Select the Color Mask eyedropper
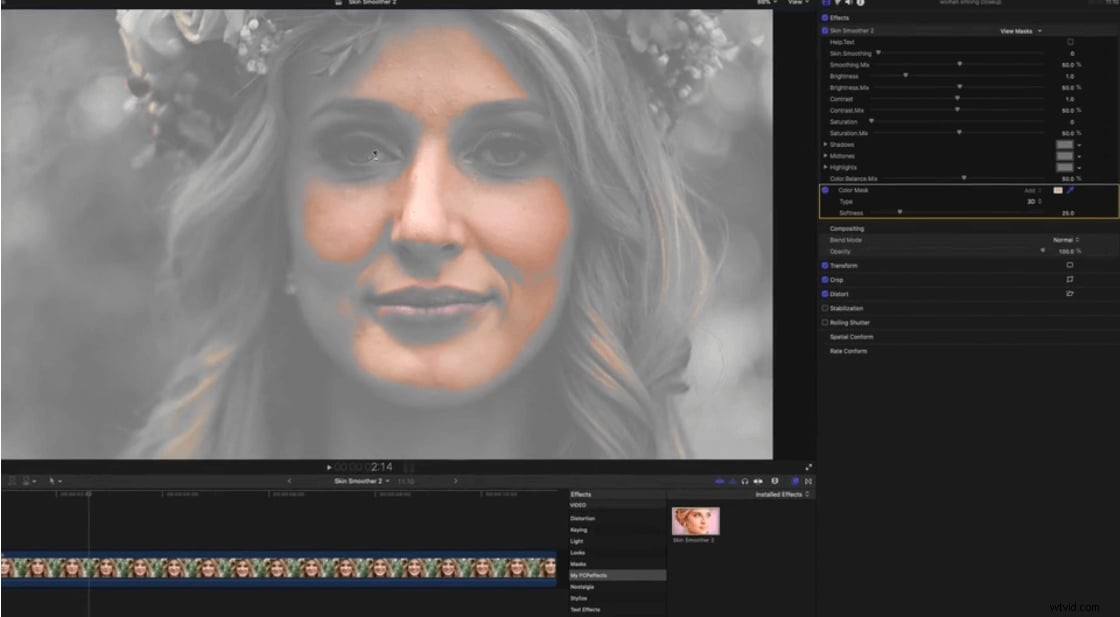The width and height of the screenshot is (1120, 617). pos(1072,190)
